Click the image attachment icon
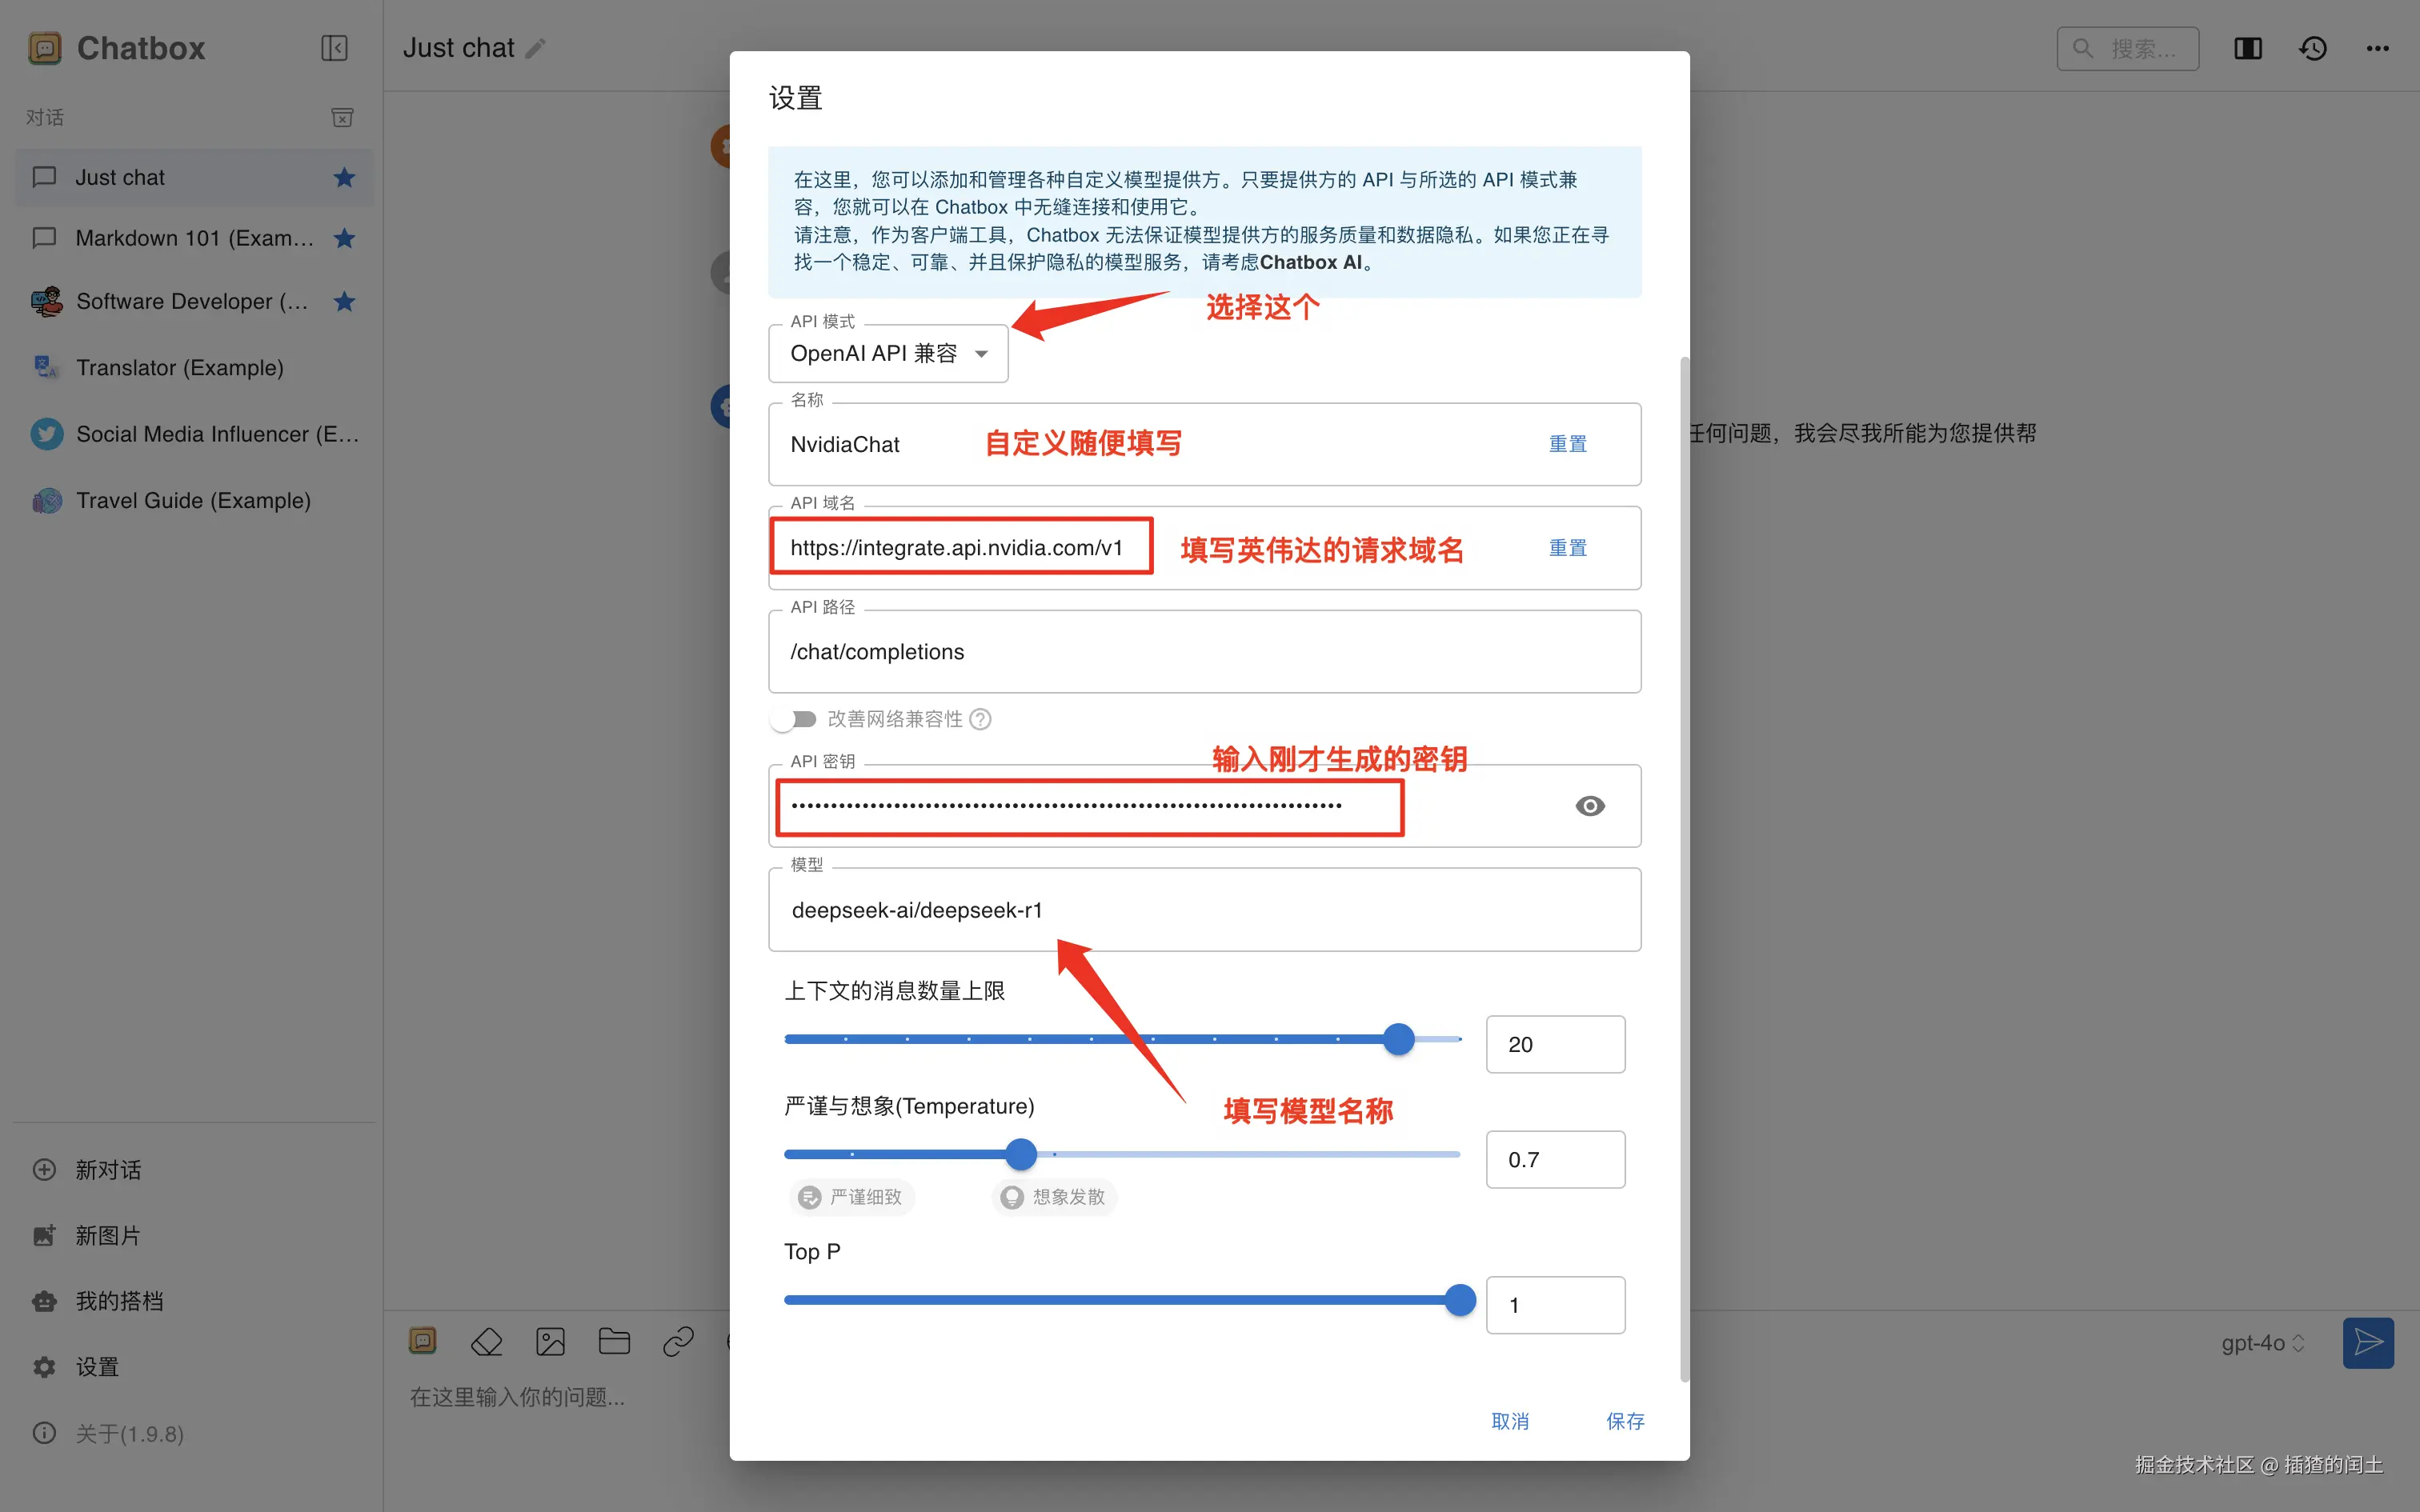 click(550, 1342)
